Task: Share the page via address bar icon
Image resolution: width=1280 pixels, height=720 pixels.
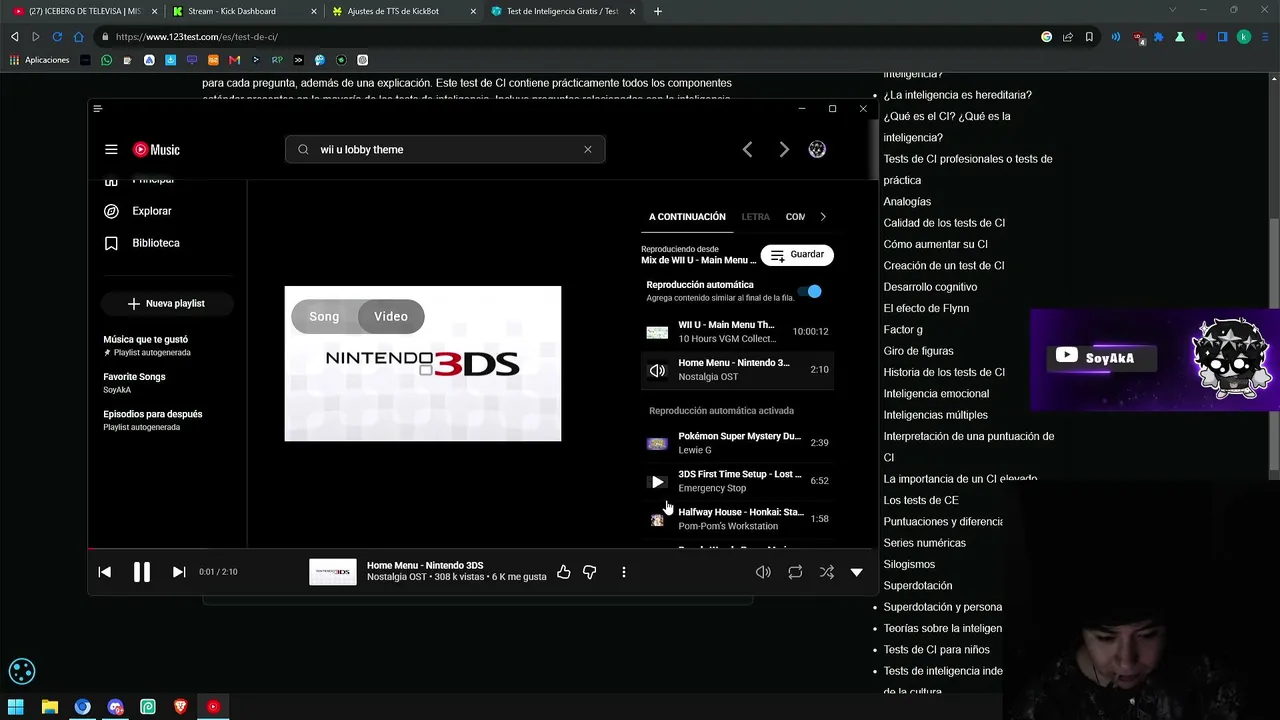Action: (x=1068, y=37)
